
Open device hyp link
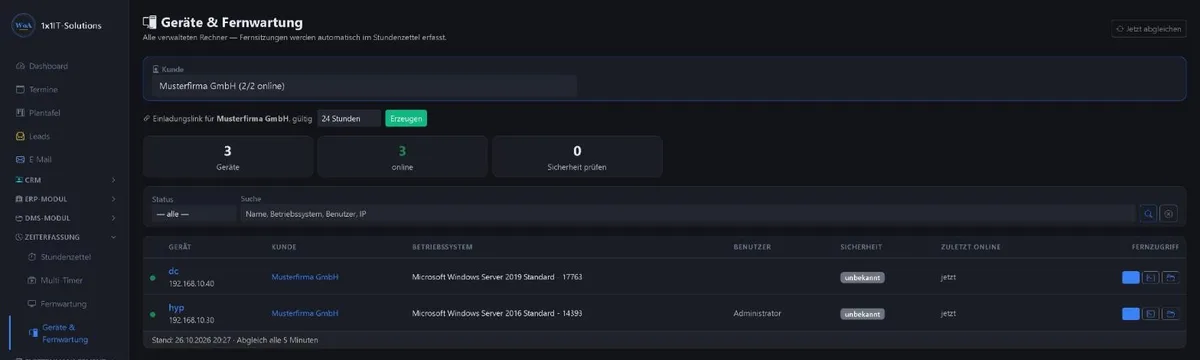coord(176,308)
